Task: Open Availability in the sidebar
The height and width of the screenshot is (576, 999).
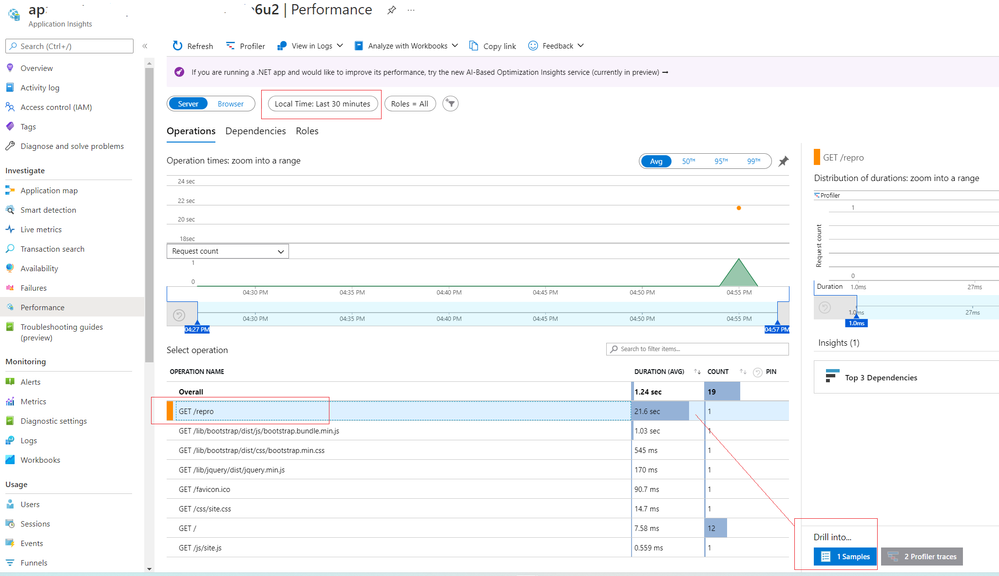Action: click(x=39, y=268)
